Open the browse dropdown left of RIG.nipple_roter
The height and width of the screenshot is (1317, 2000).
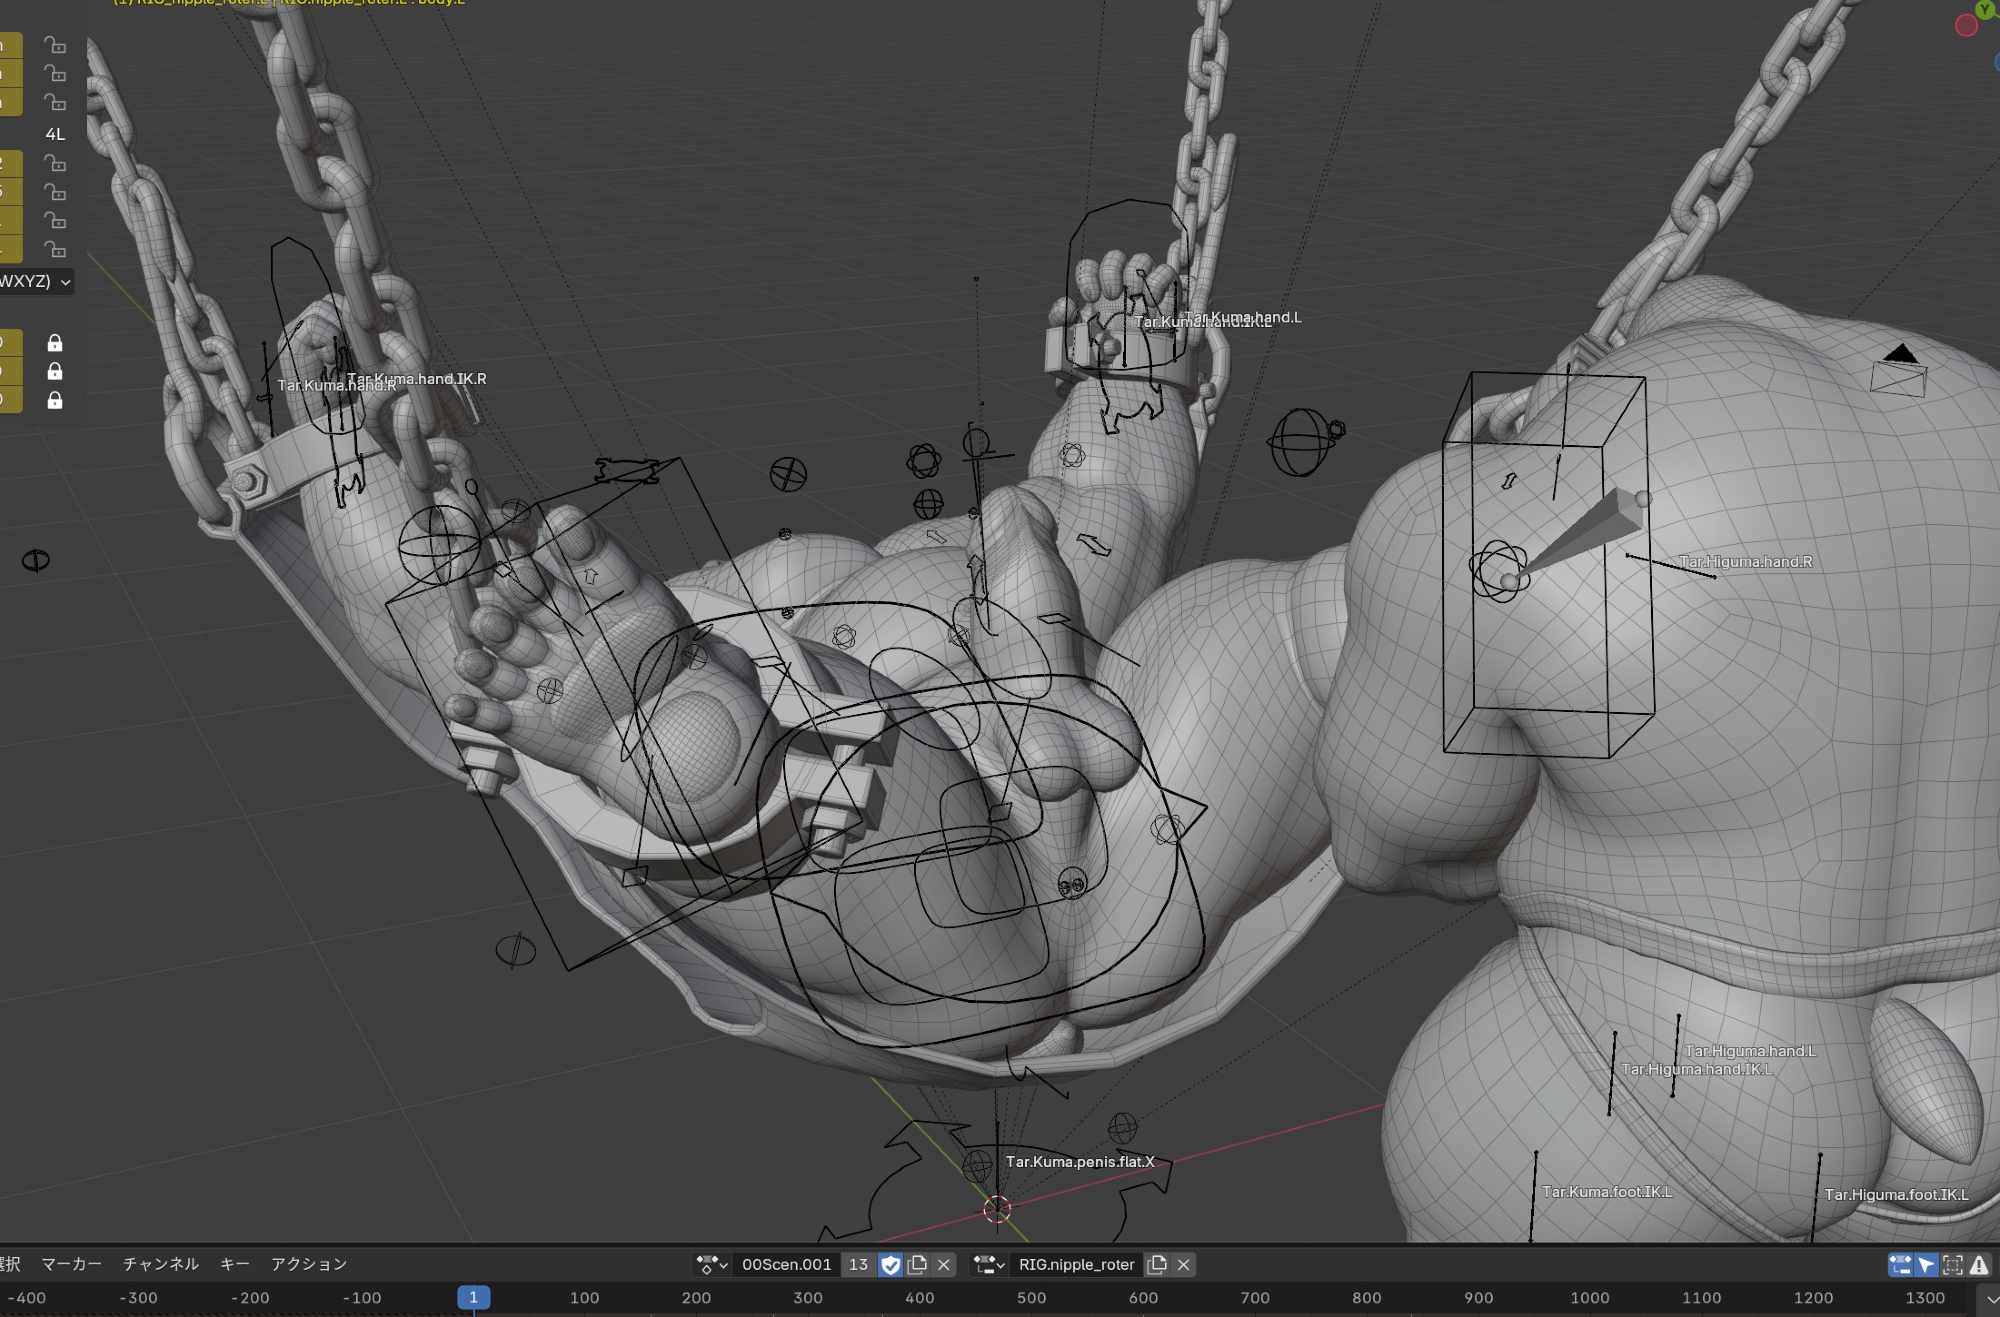tap(989, 1265)
